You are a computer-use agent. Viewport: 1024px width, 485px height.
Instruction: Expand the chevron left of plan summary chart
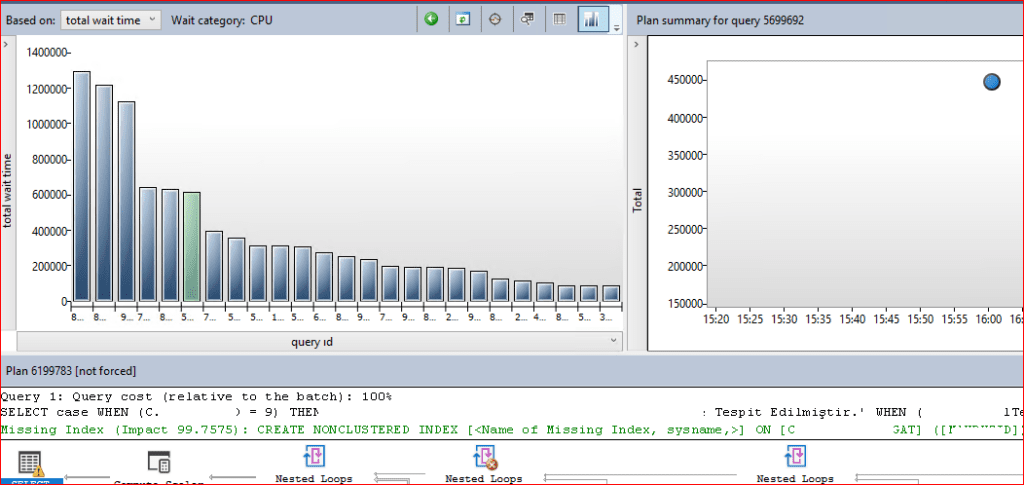click(x=635, y=44)
